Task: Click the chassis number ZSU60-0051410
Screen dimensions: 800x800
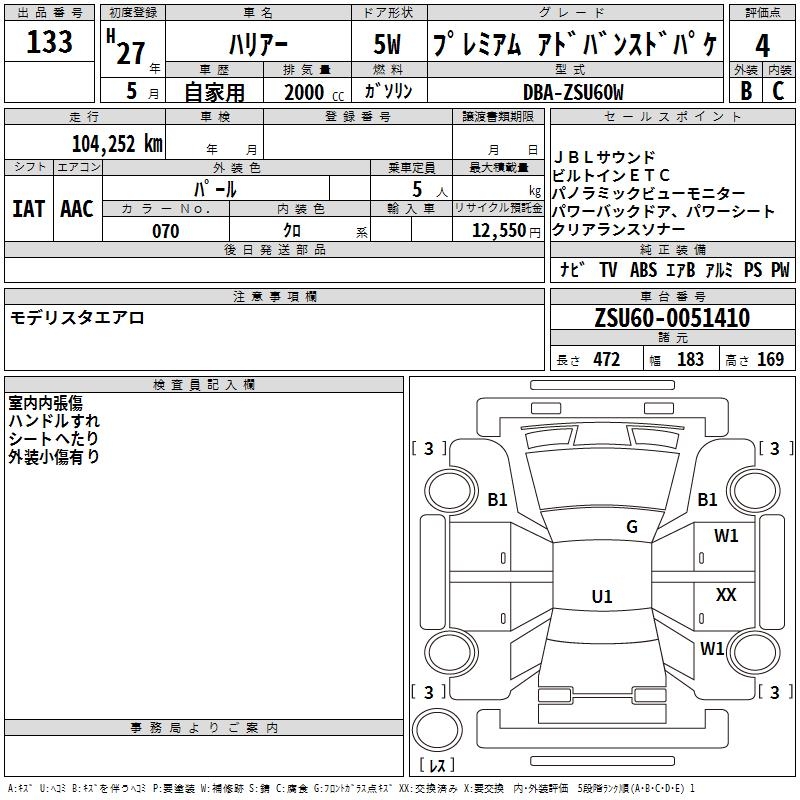Action: [672, 317]
